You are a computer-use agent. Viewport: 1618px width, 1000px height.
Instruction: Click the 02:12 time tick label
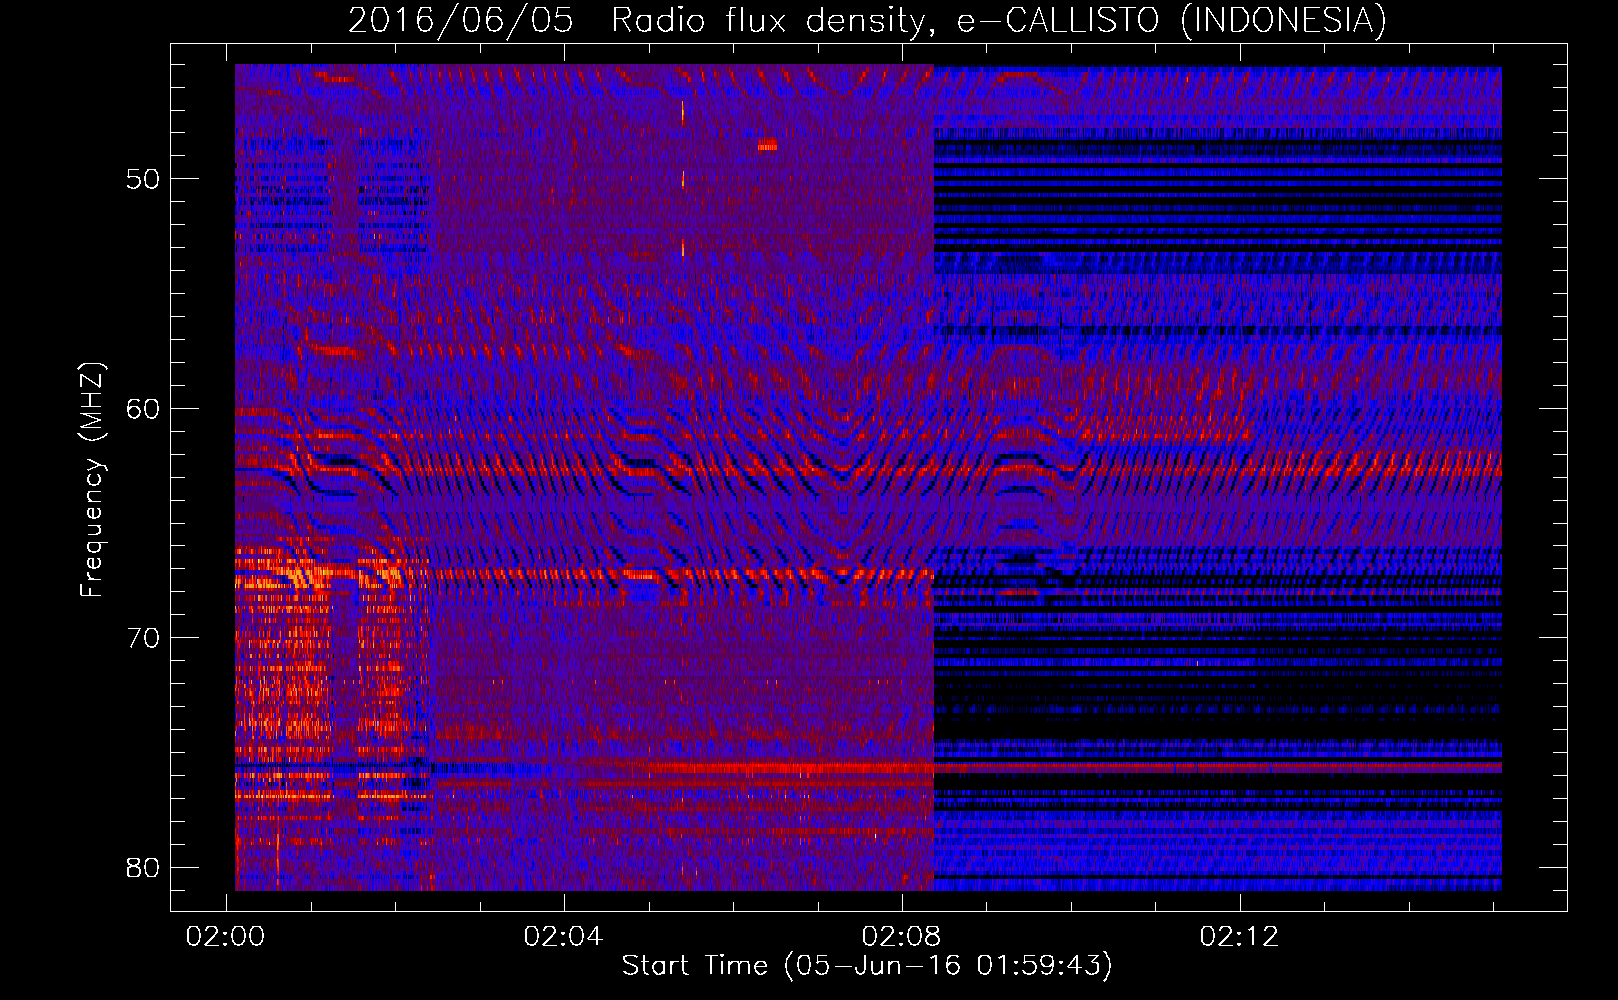(1240, 936)
